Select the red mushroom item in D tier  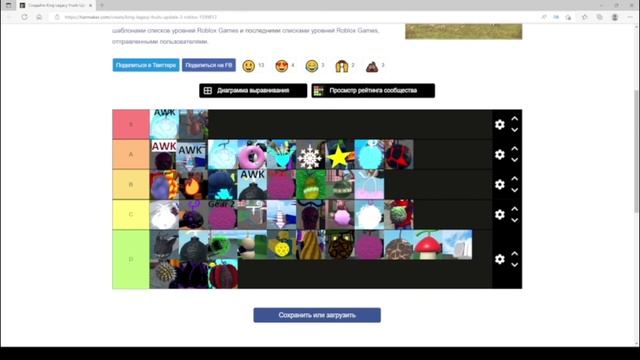click(428, 244)
